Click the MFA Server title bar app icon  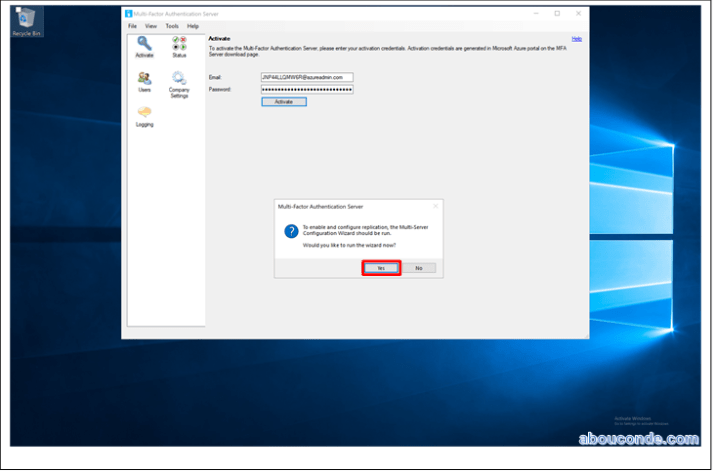tap(128, 13)
